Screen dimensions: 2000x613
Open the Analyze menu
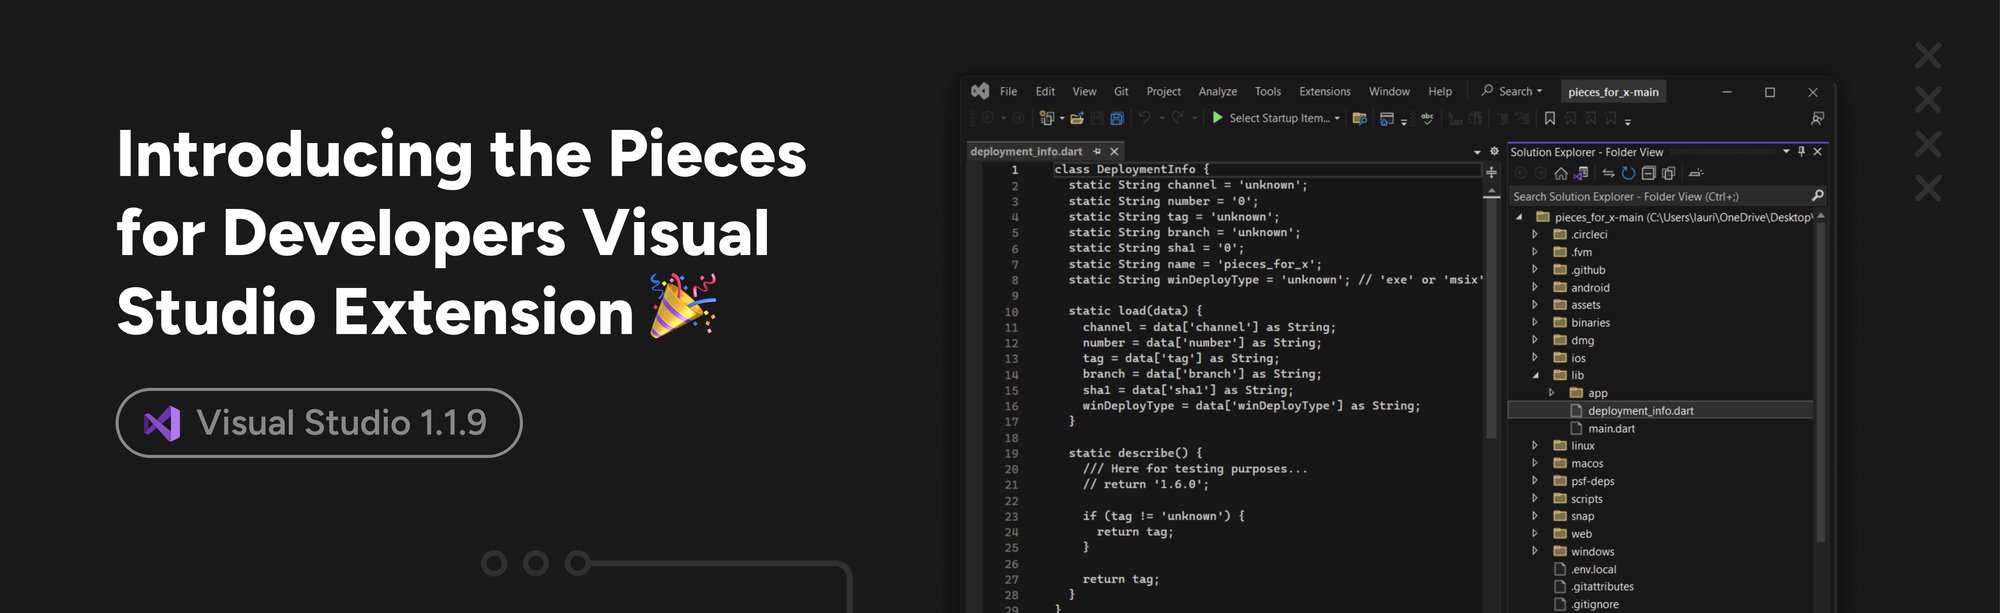click(x=1217, y=91)
